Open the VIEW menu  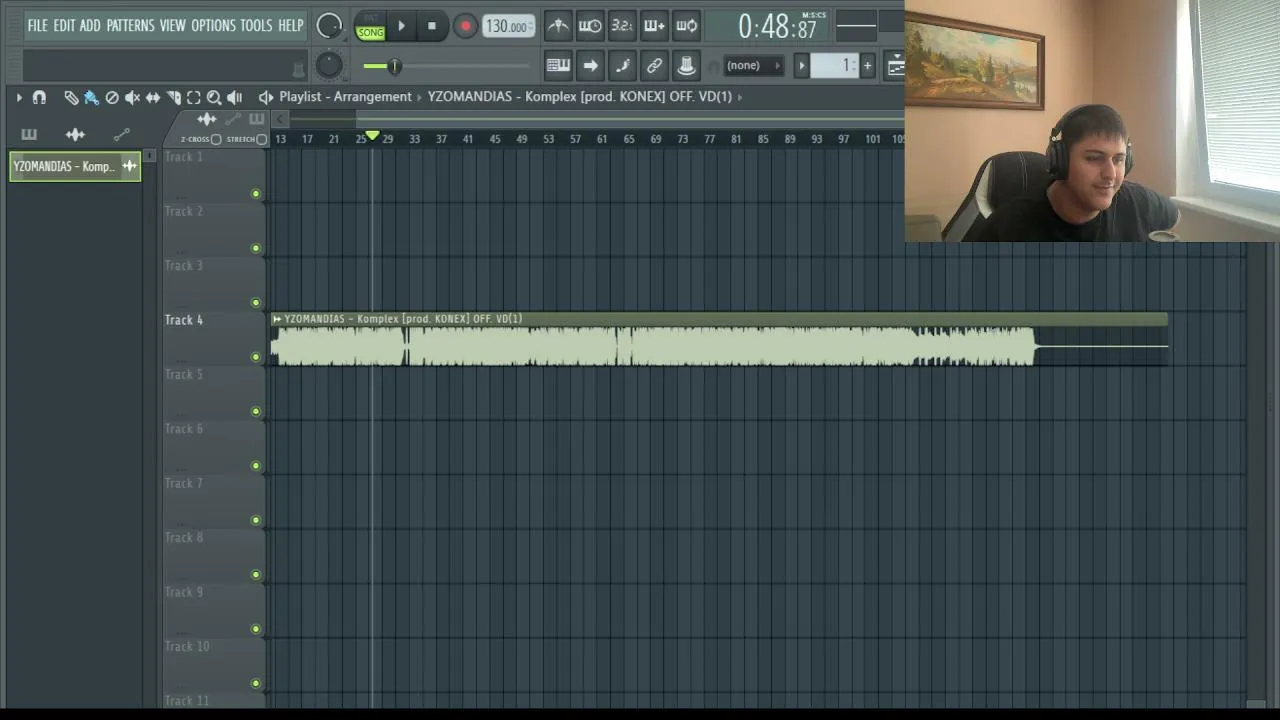(173, 25)
